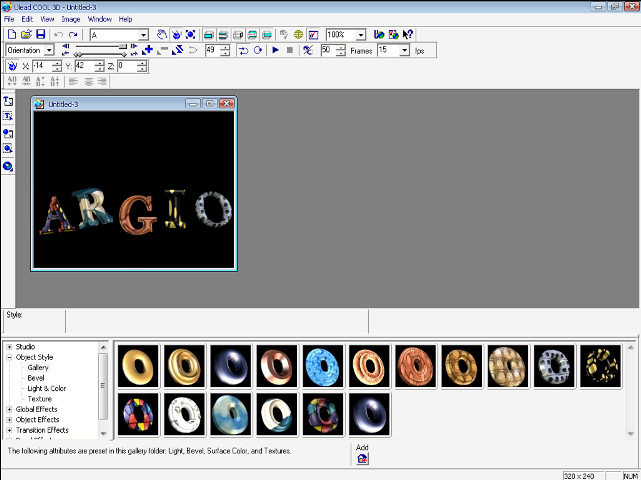The image size is (641, 480).
Task: Open the Help menu
Action: 126,19
